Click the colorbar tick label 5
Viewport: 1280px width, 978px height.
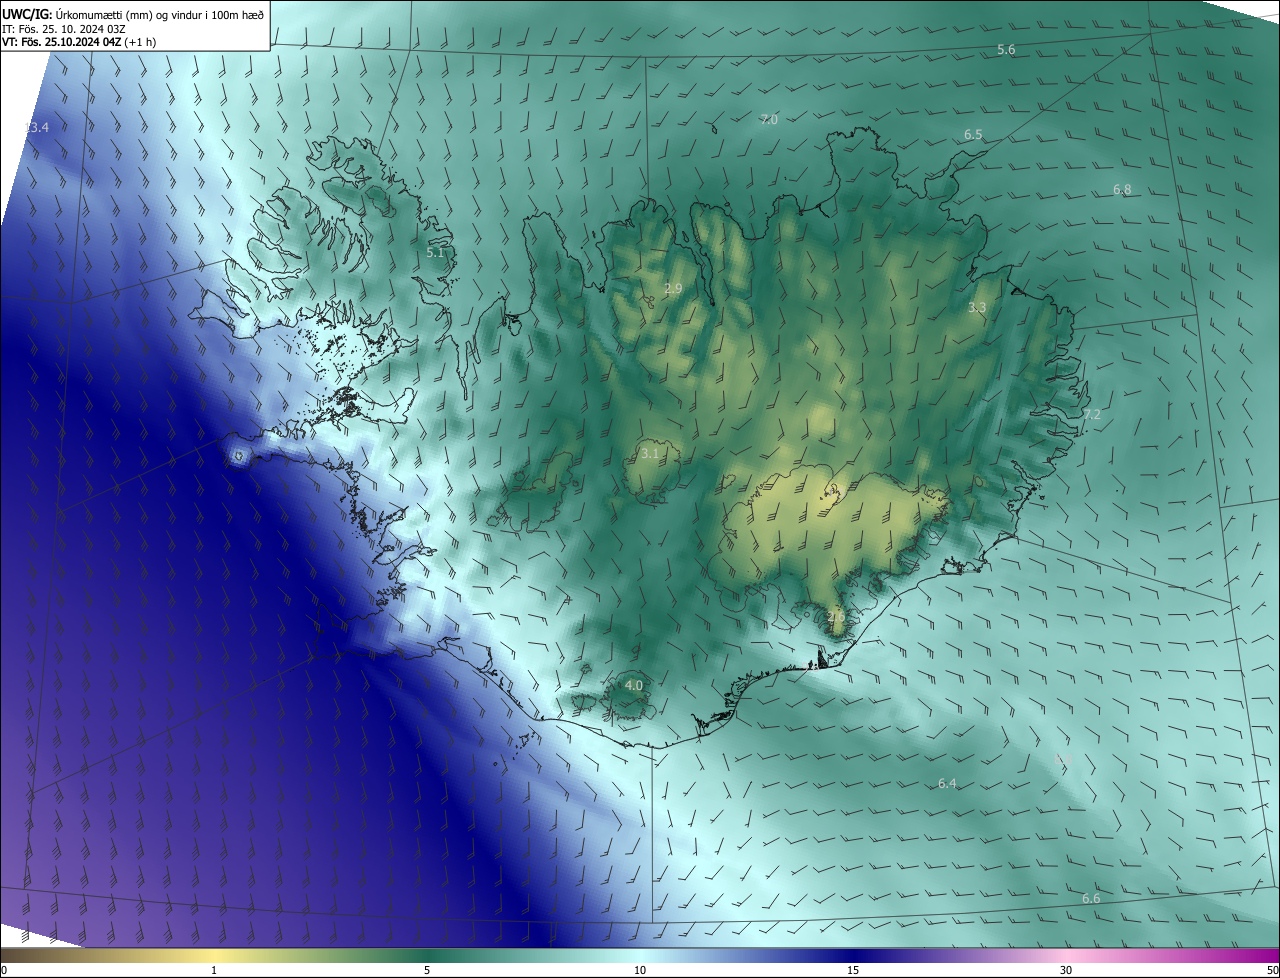tap(427, 971)
